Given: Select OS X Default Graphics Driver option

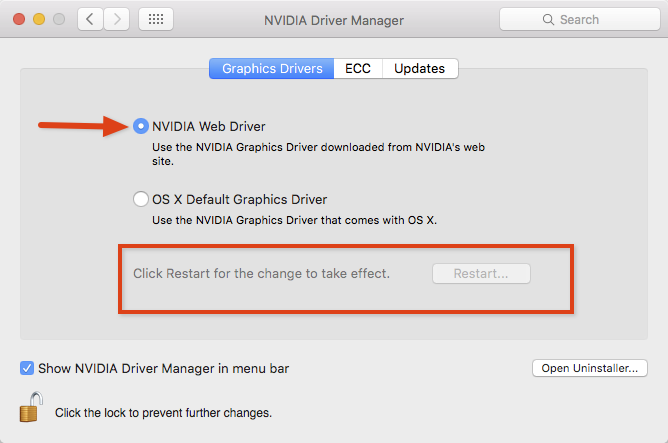Looking at the screenshot, I should [141, 199].
